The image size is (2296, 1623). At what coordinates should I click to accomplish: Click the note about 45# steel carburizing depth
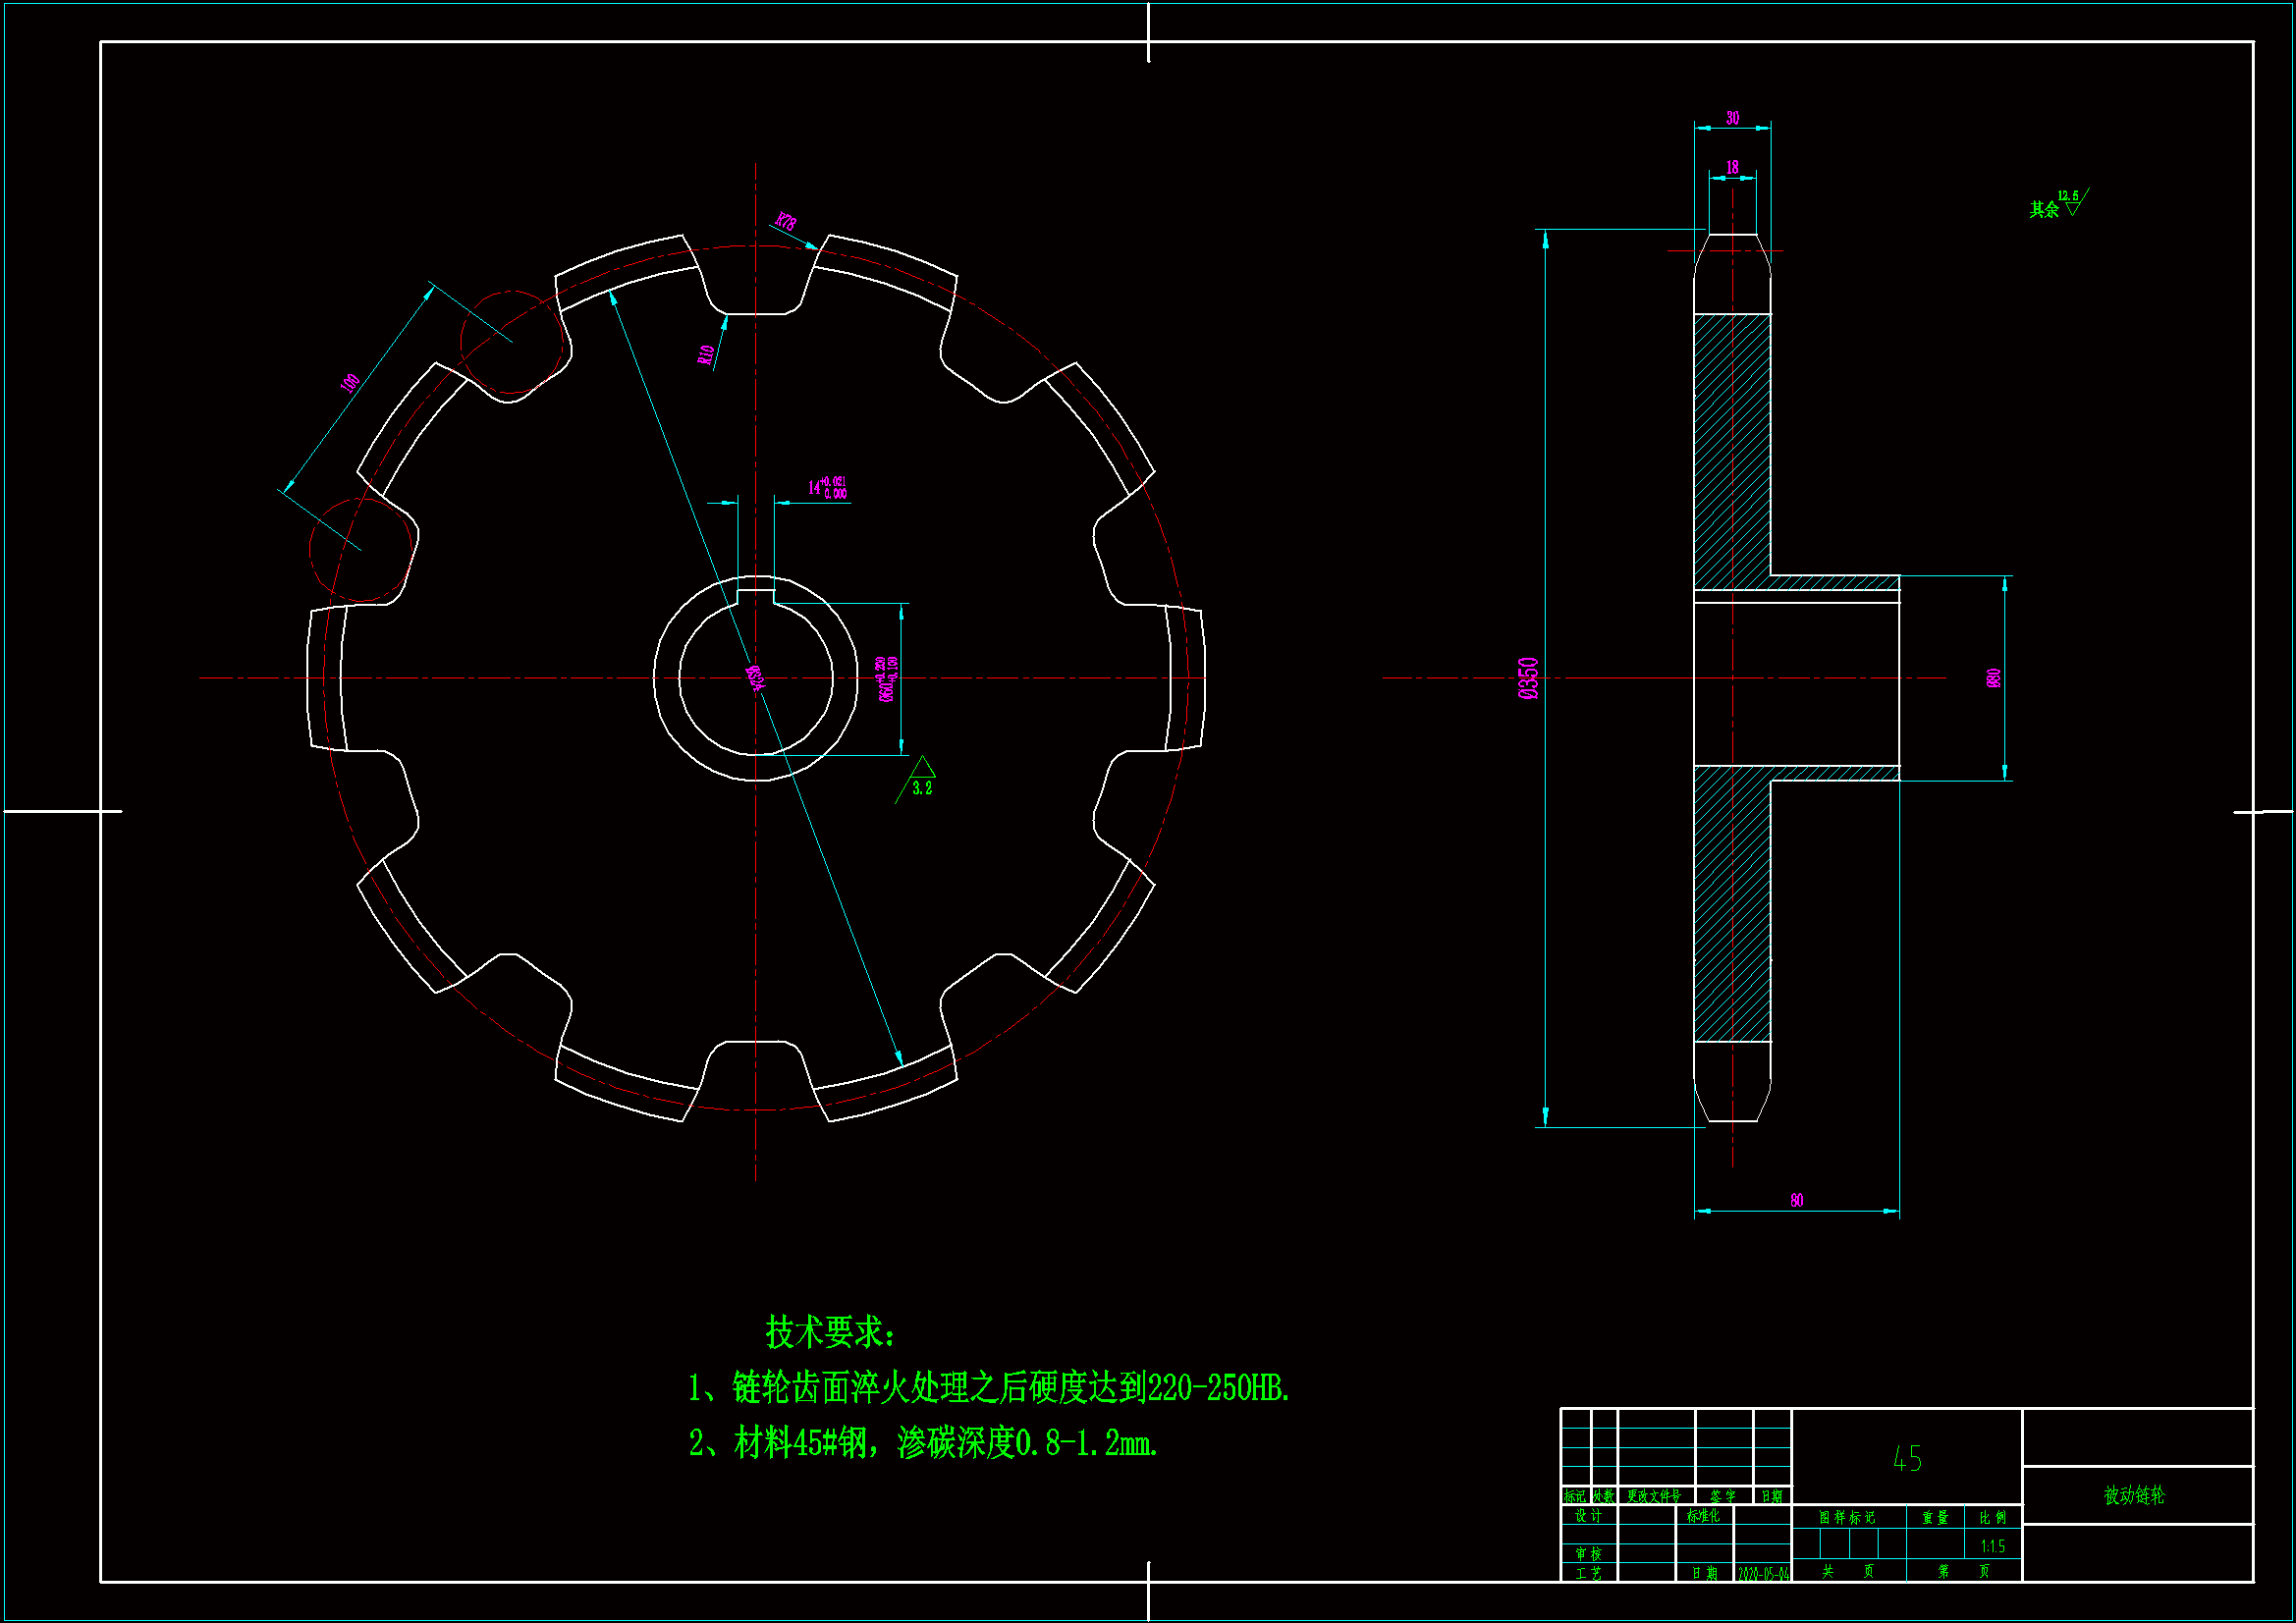(x=922, y=1443)
